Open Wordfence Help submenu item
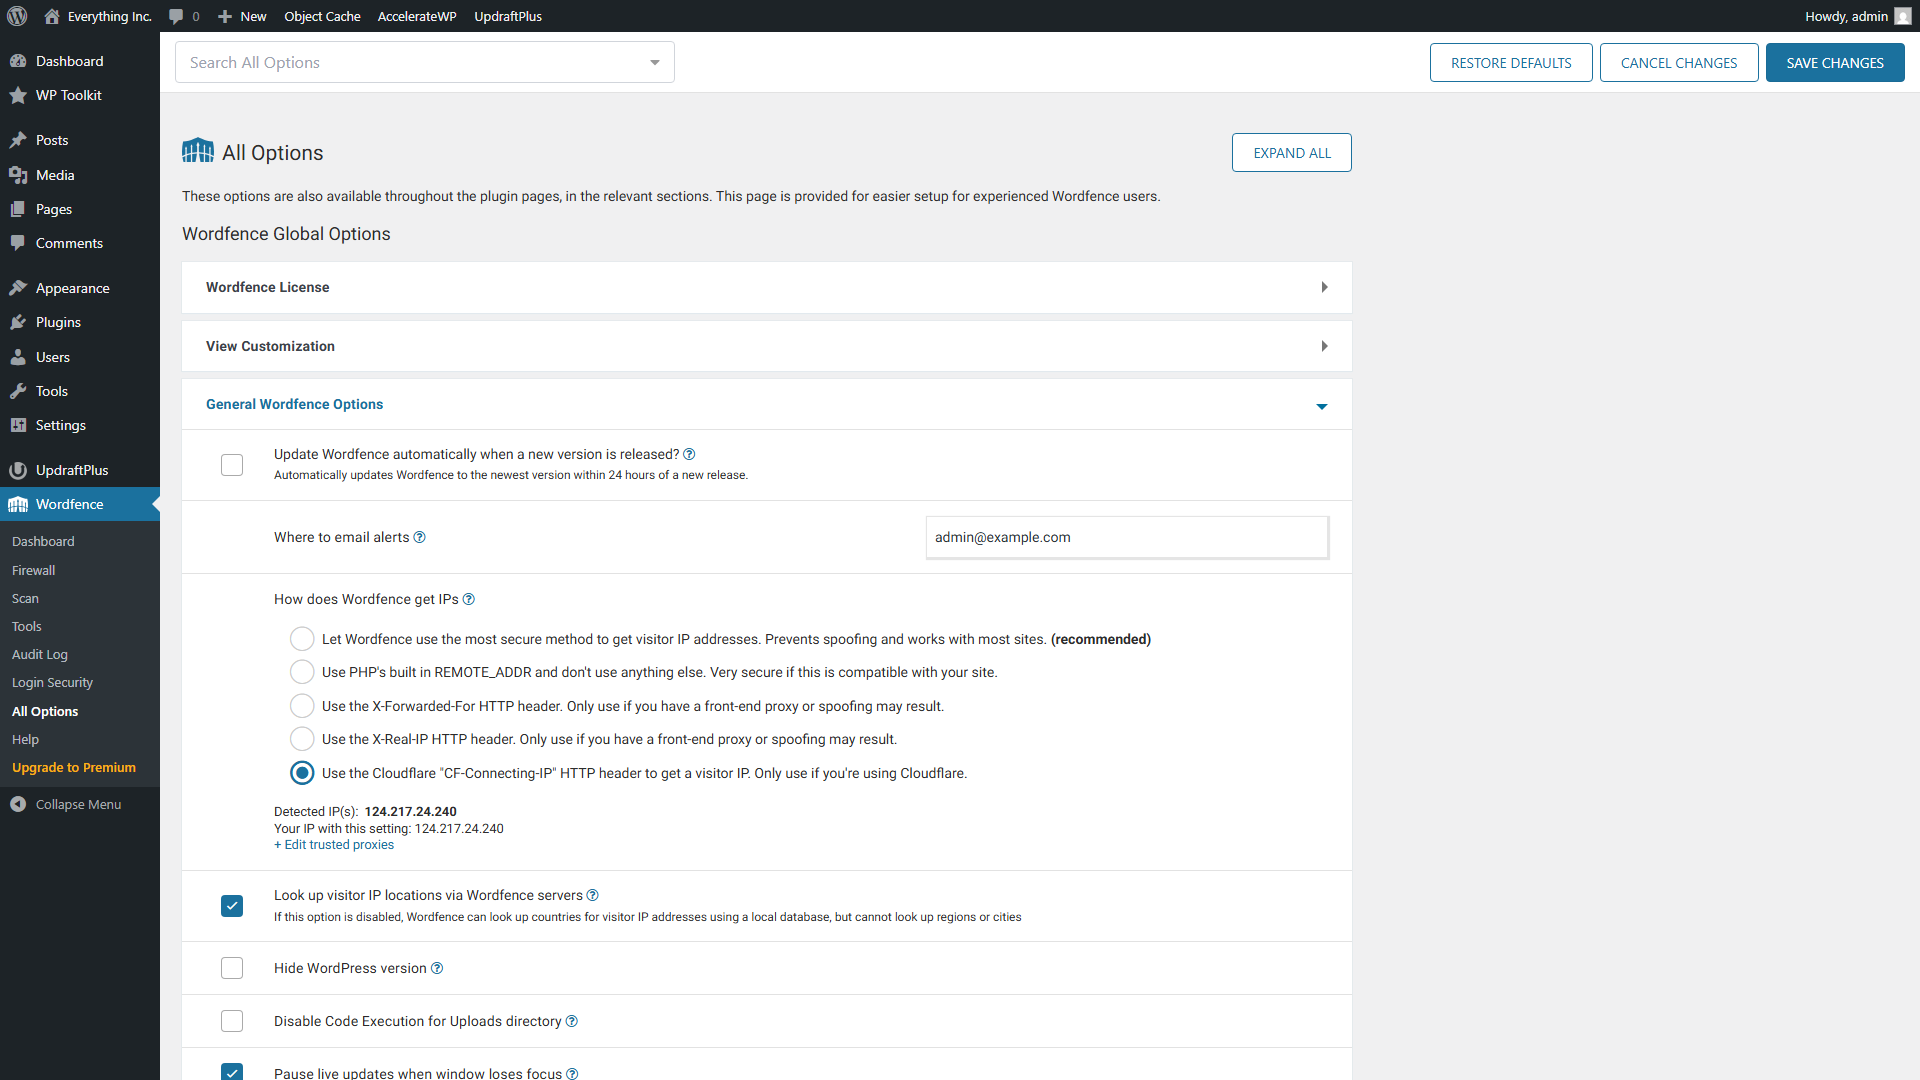 (x=25, y=739)
